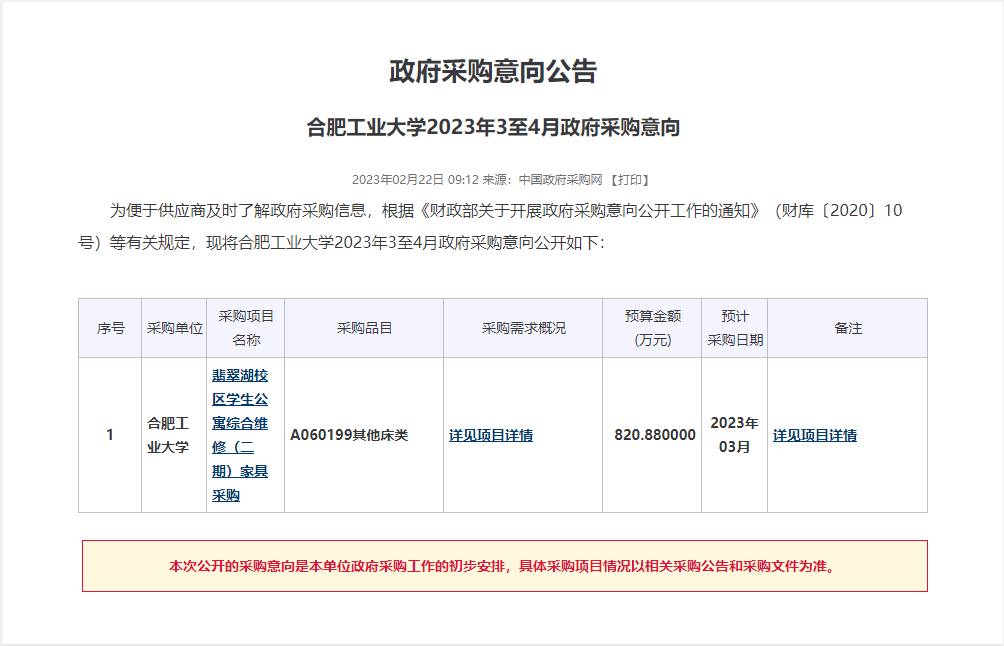Open 详见项目详情 in the 备注 column
The height and width of the screenshot is (646, 1004).
tap(815, 435)
